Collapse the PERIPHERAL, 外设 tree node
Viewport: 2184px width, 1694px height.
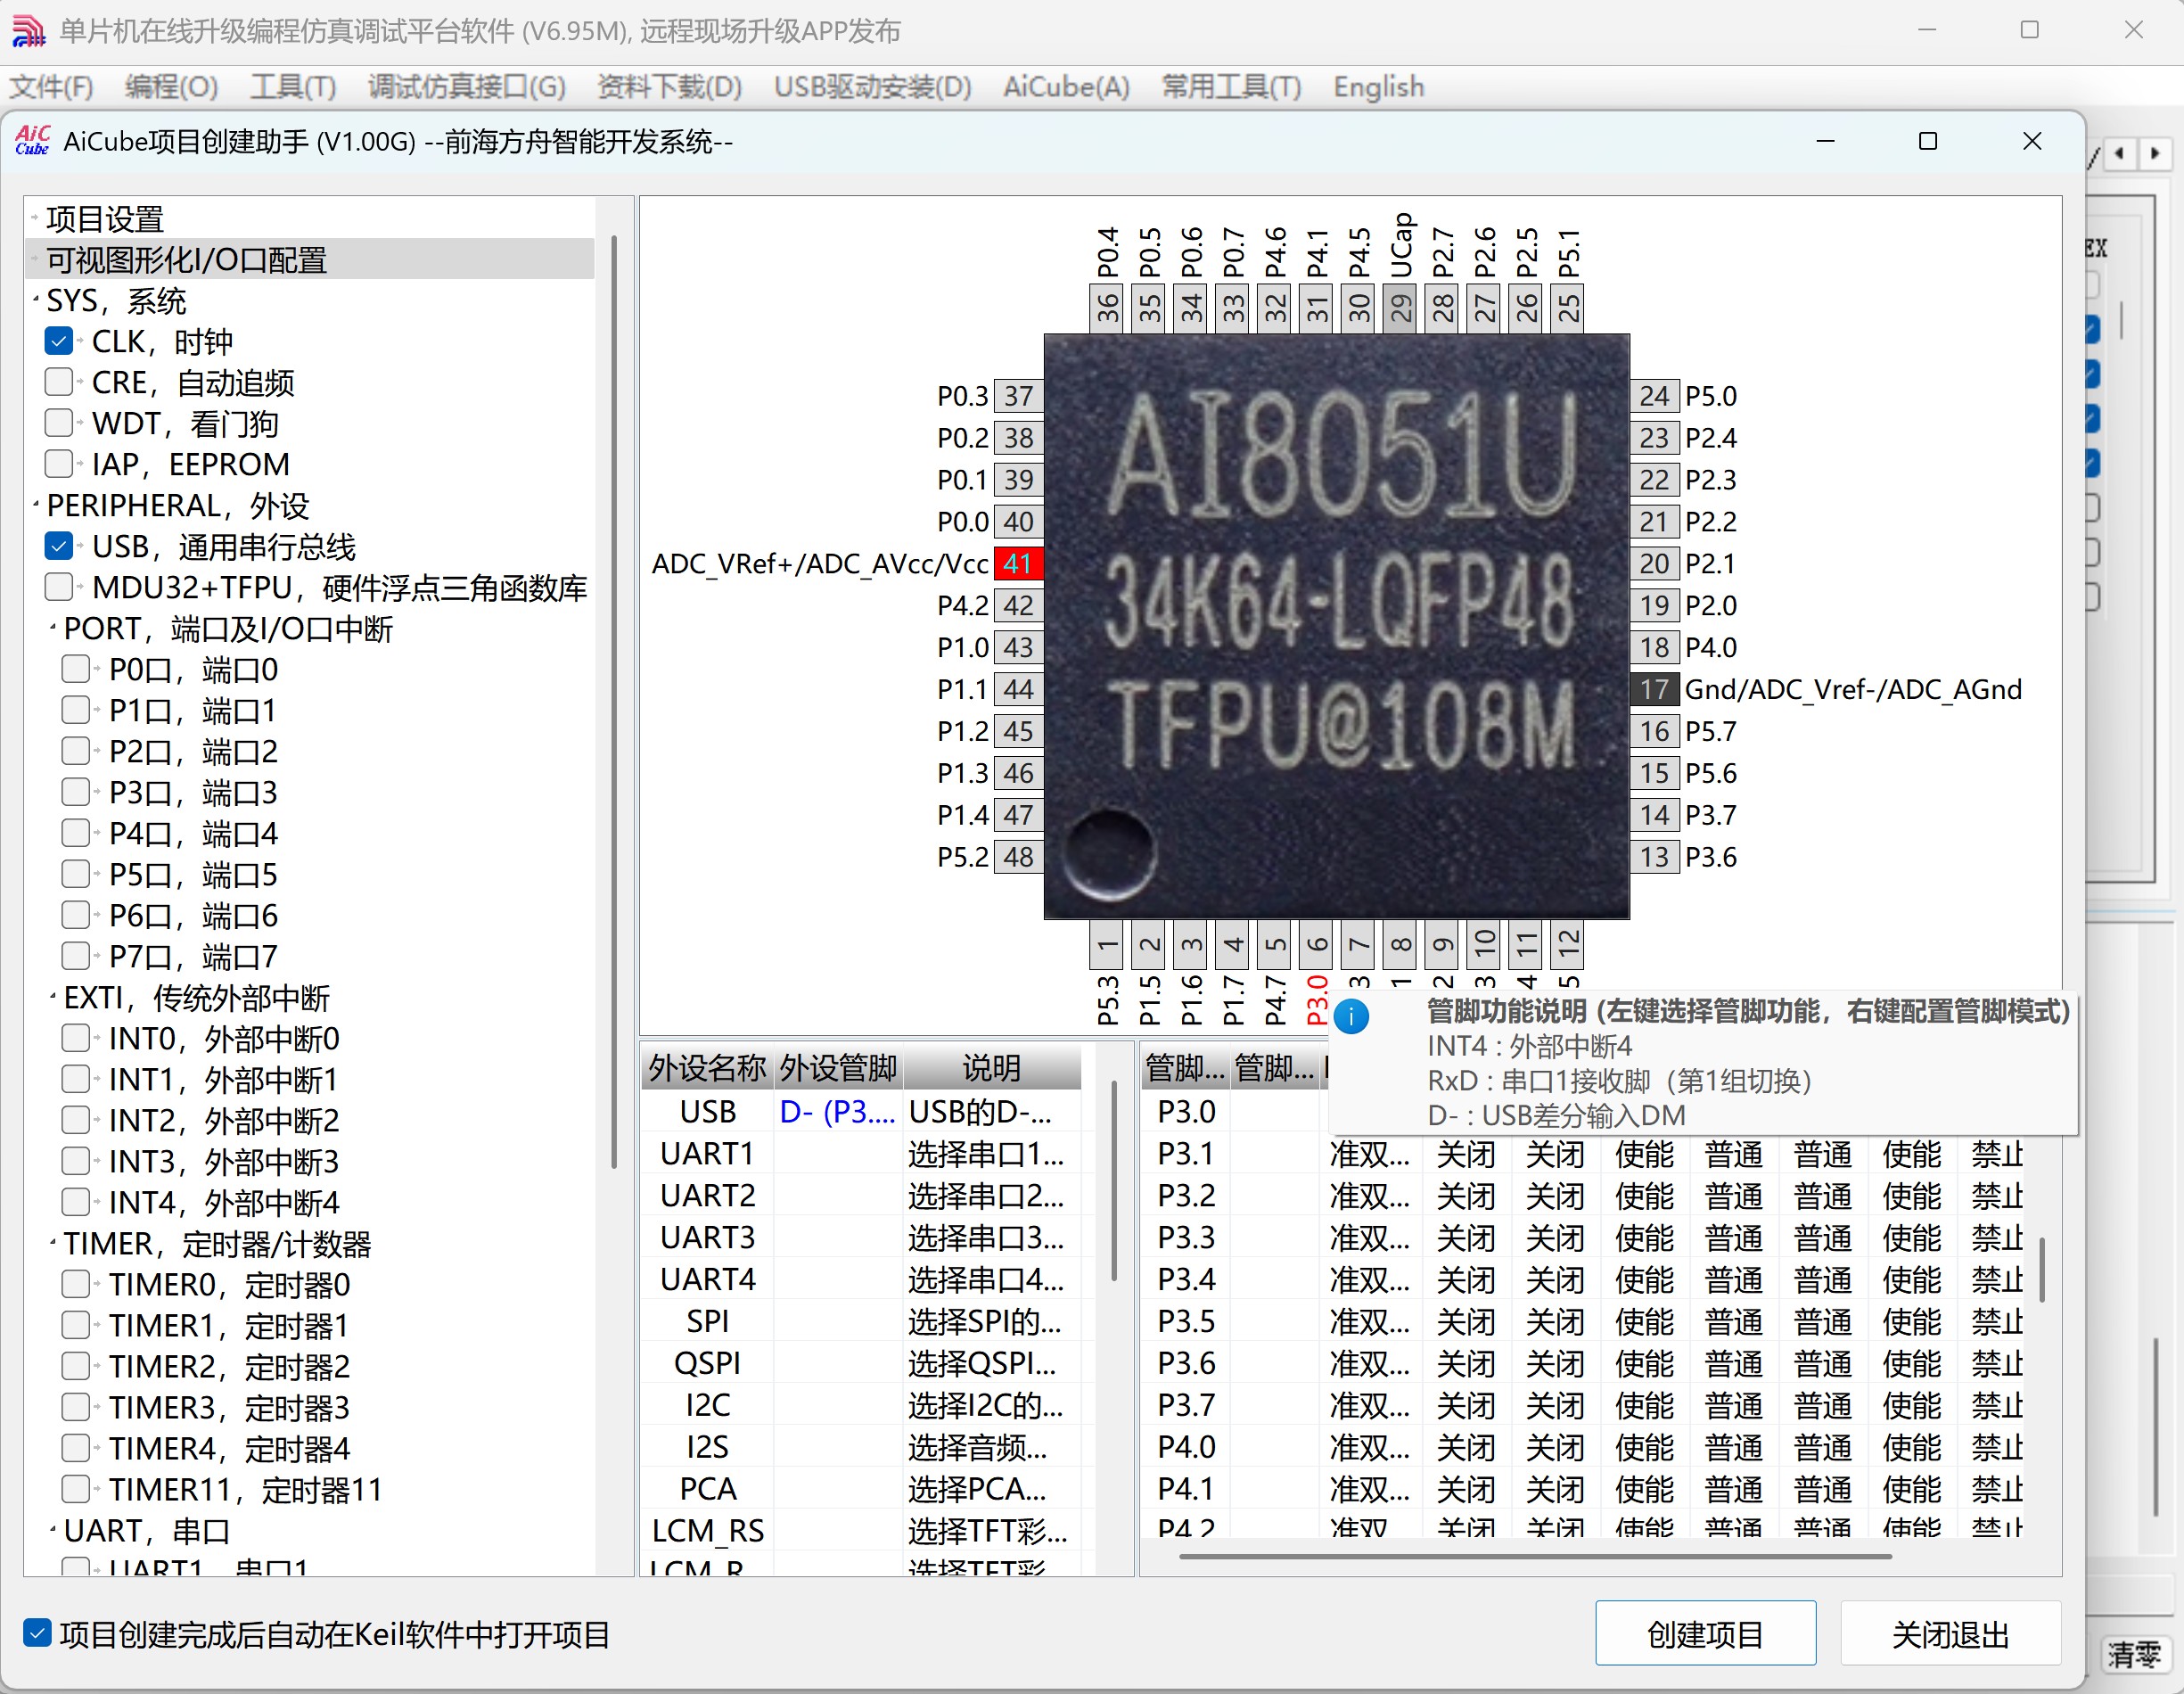point(36,505)
